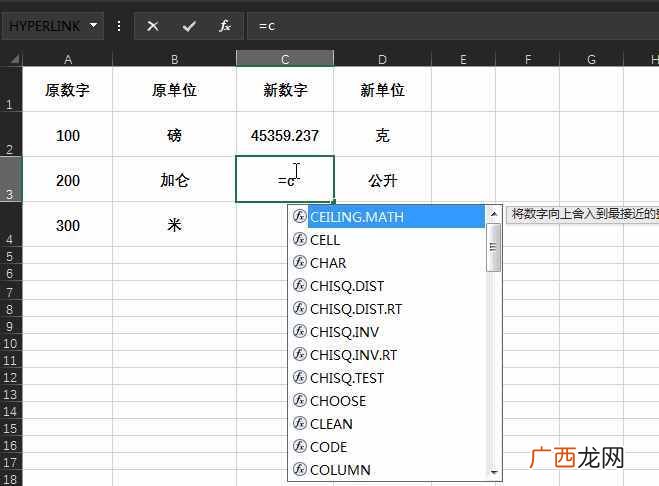This screenshot has height=486, width=659.
Task: Choose CELL function from the list
Action: (324, 240)
